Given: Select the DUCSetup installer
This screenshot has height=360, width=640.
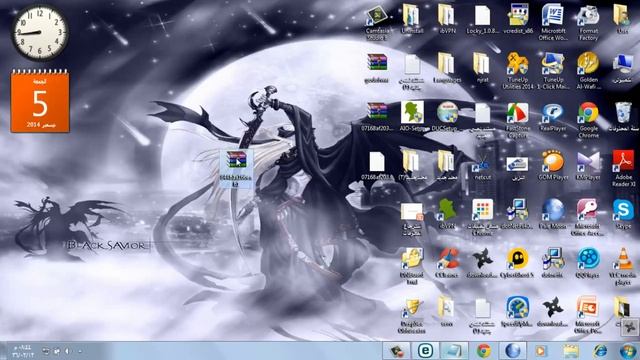Looking at the screenshot, I should [x=447, y=117].
